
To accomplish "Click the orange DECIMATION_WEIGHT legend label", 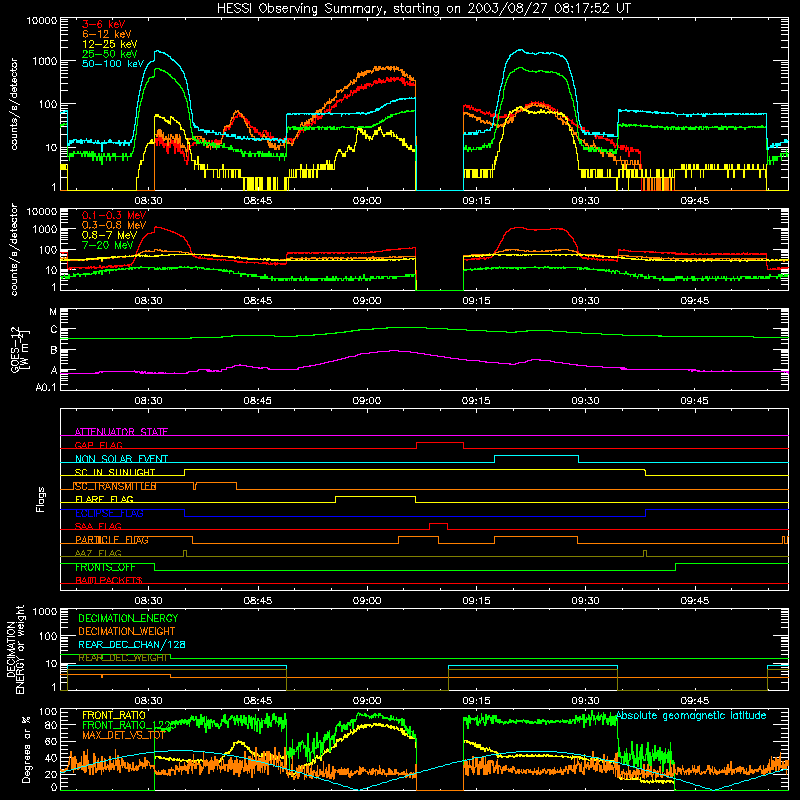I will point(127,631).
